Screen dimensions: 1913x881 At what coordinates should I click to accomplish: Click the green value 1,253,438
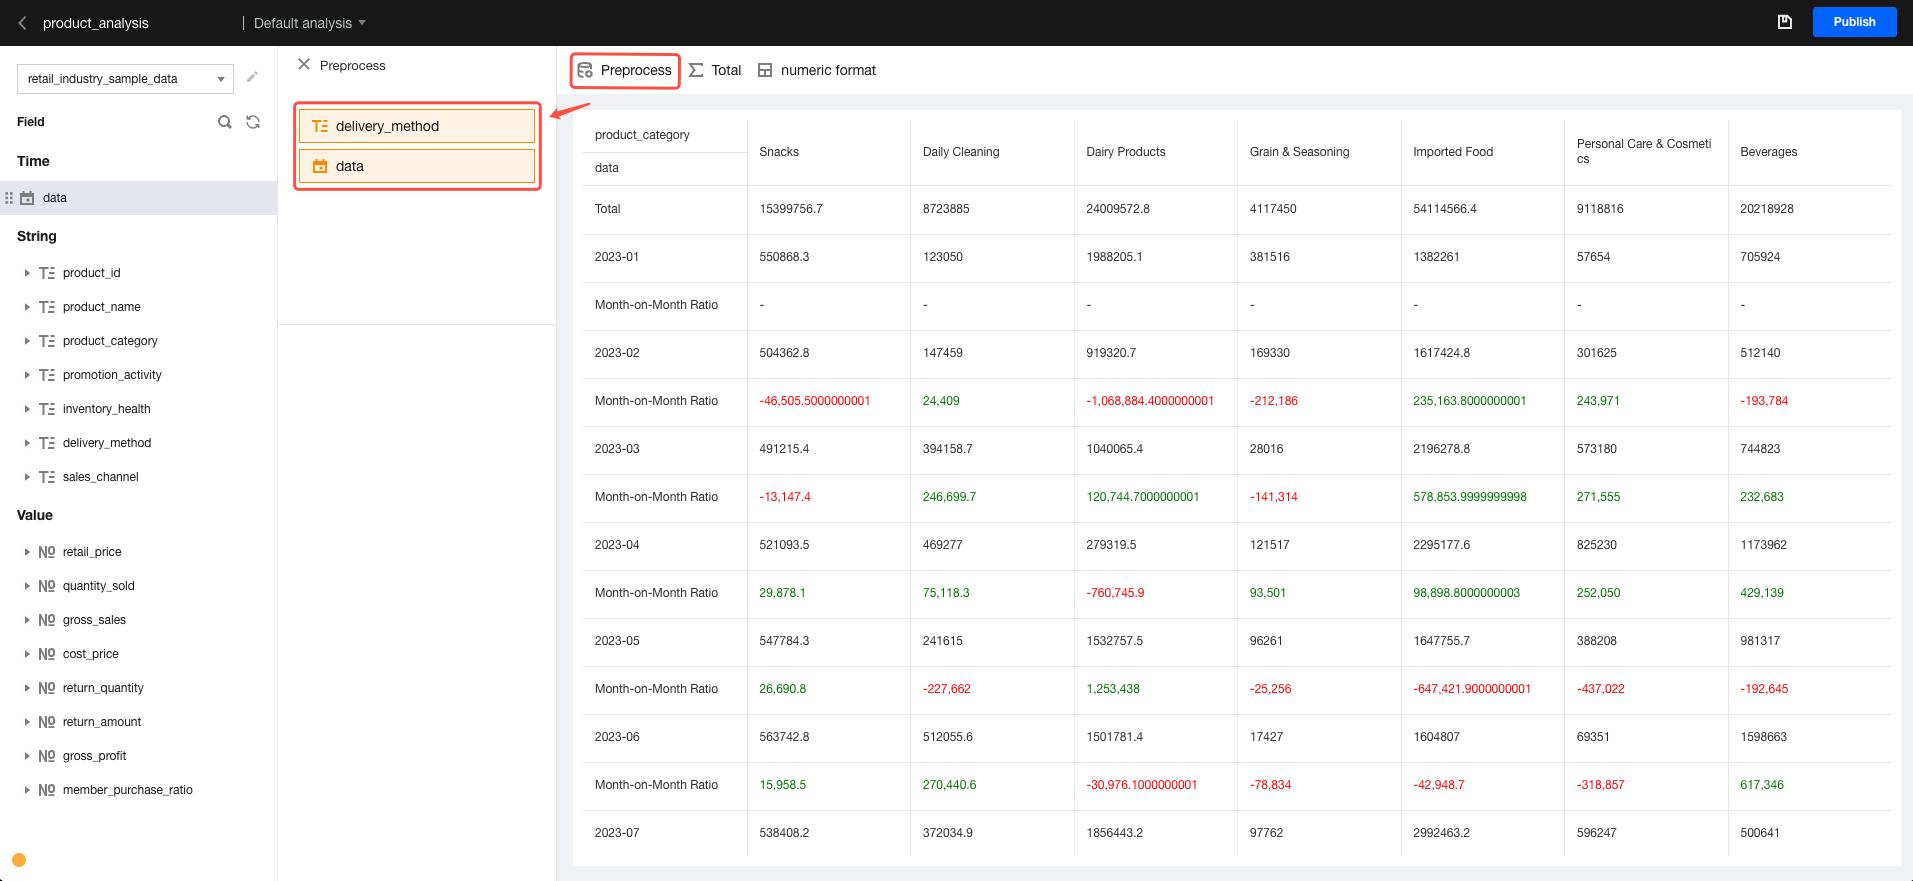tap(1113, 689)
